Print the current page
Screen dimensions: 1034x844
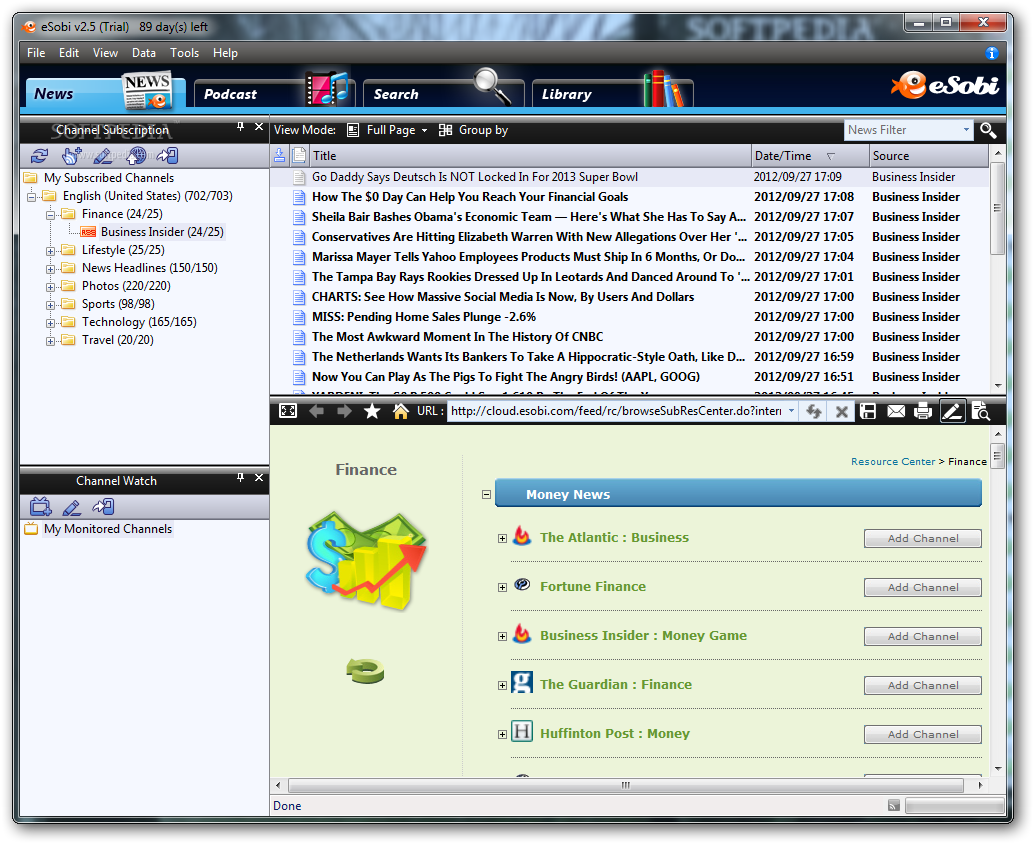coord(923,411)
